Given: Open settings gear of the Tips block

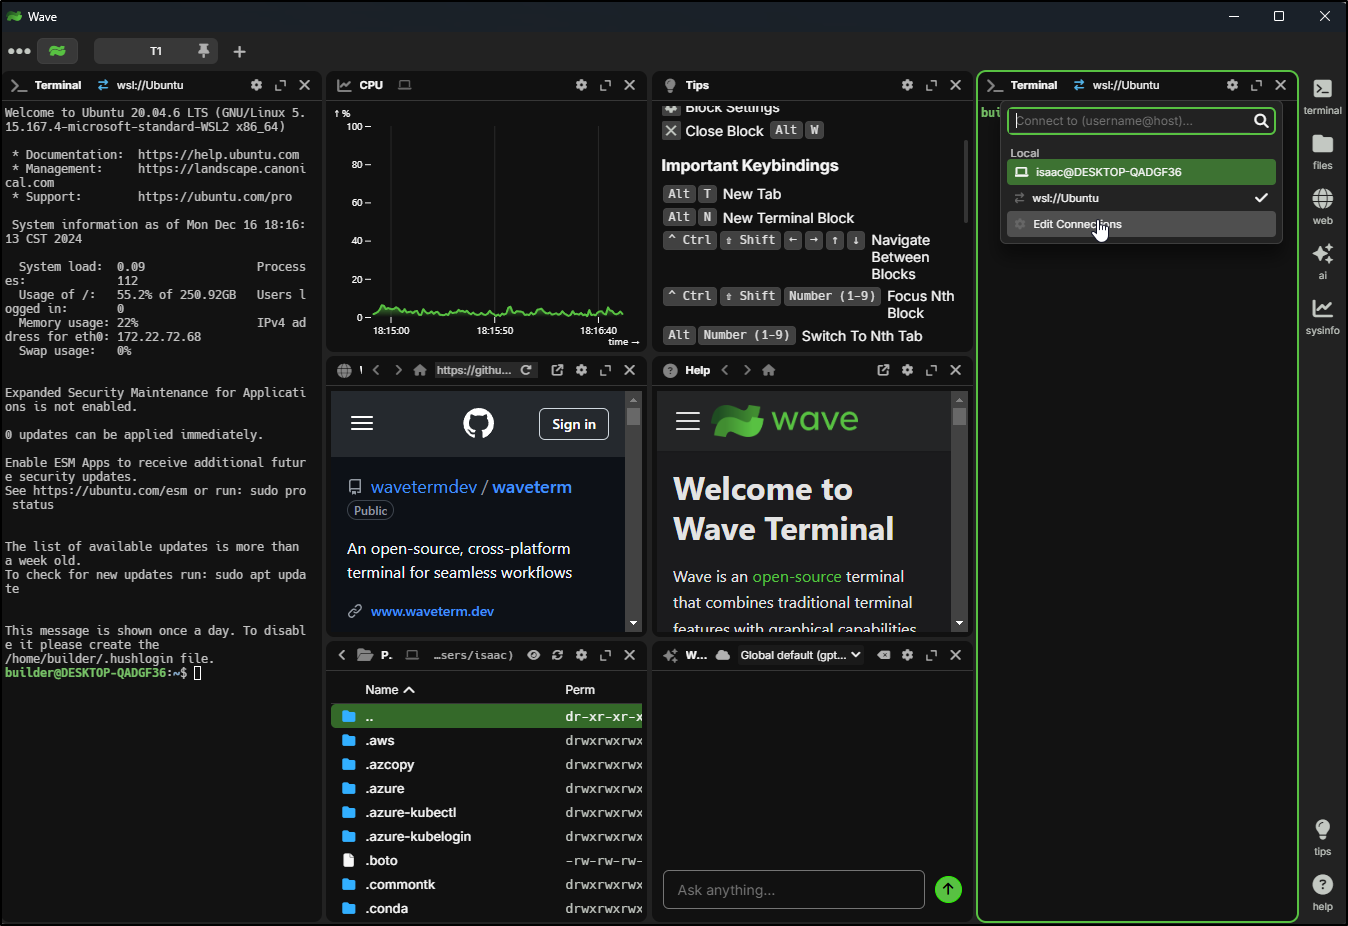Looking at the screenshot, I should 907,85.
